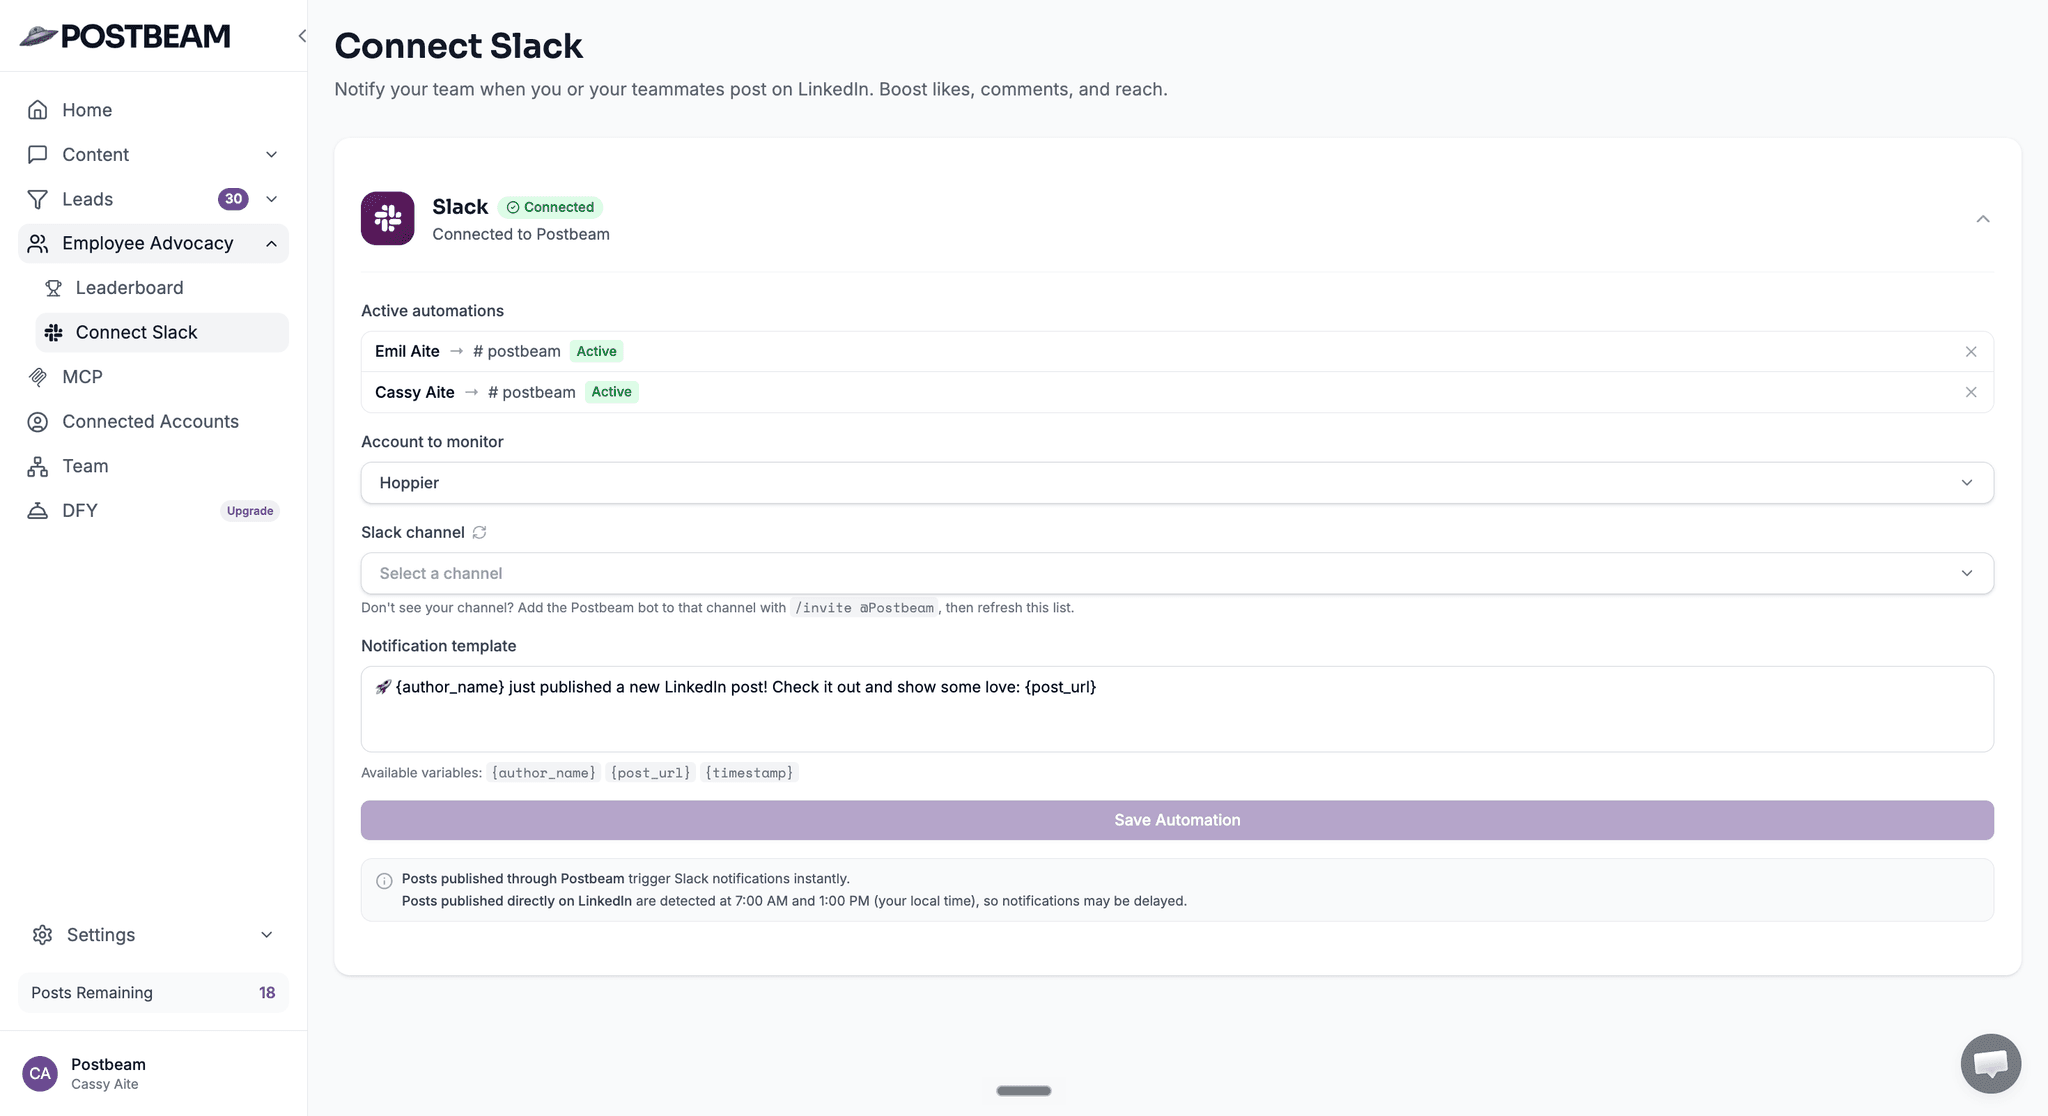Click the Posts Remaining counter

tap(153, 992)
